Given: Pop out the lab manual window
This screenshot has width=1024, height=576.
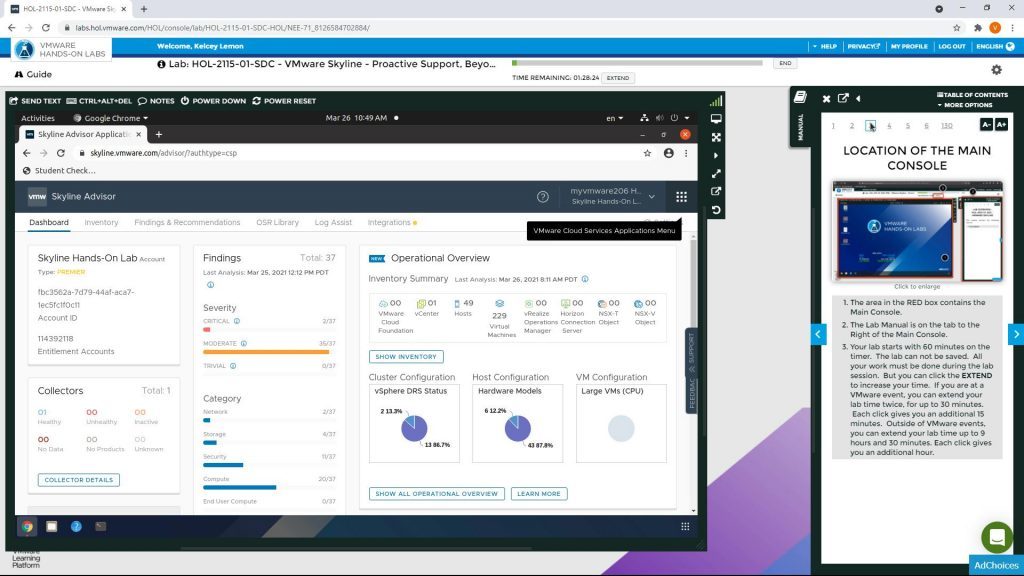Looking at the screenshot, I should (843, 98).
